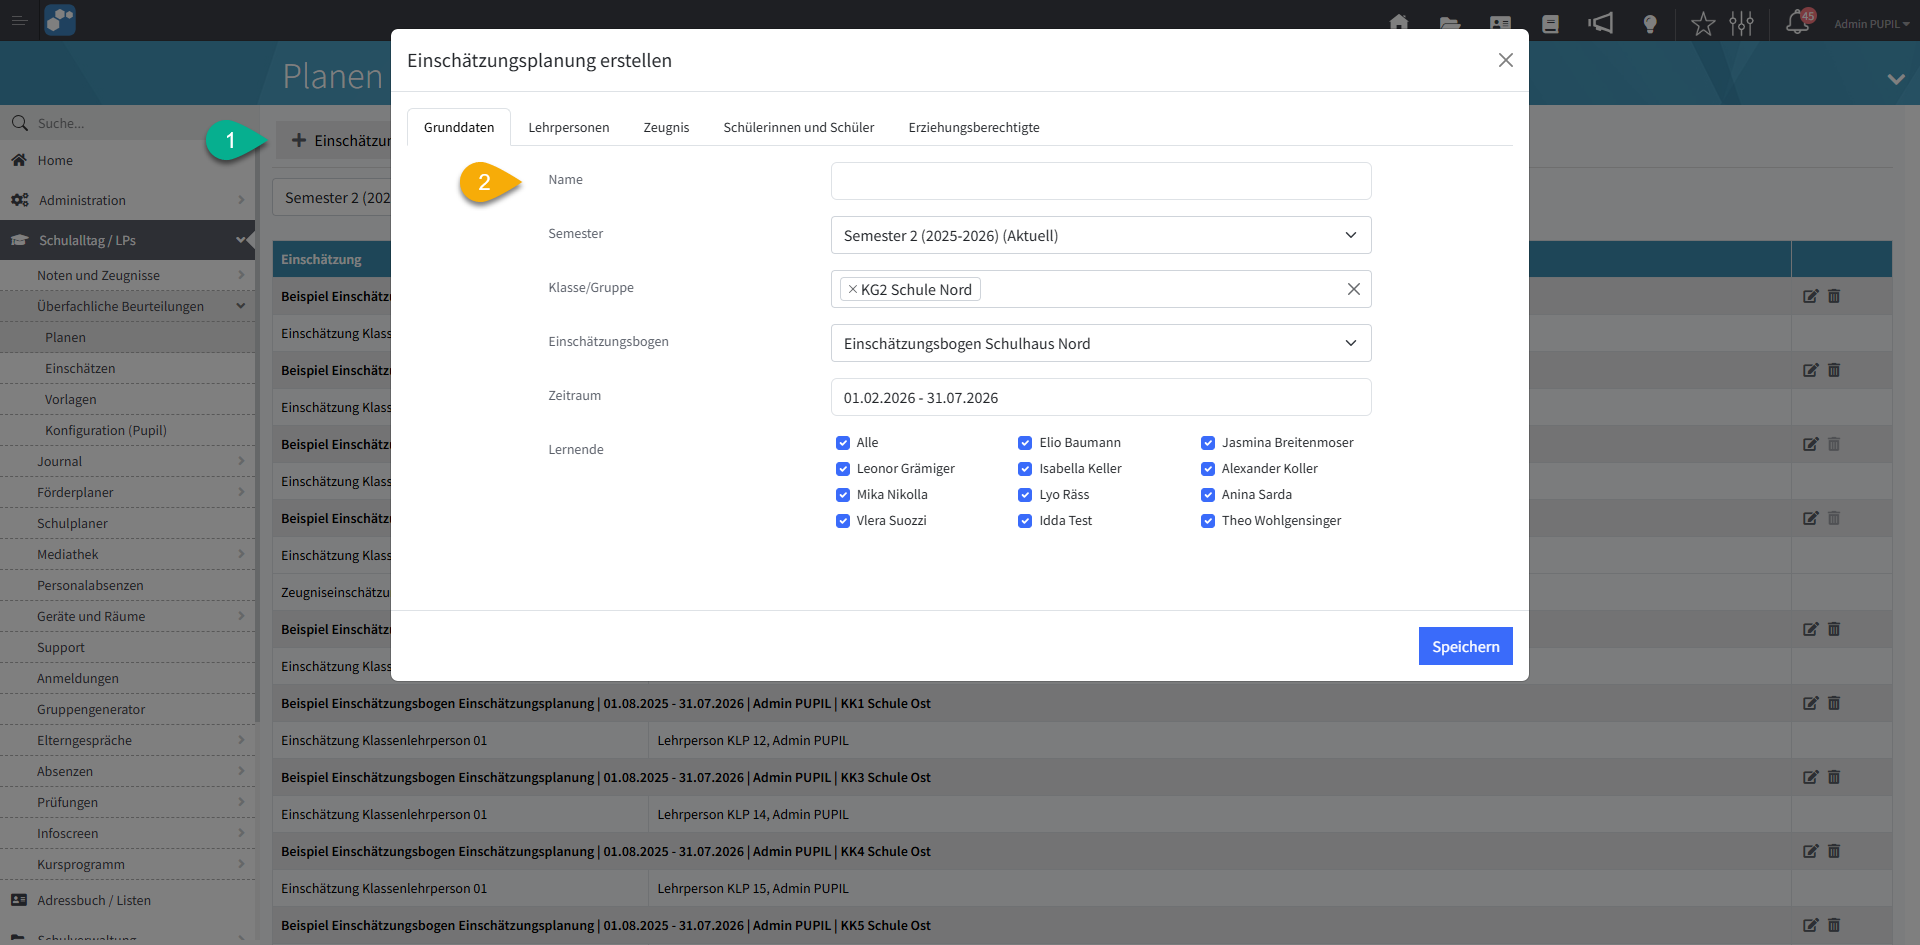Uncheck Mika Nikolla
1920x945 pixels.
coord(843,495)
